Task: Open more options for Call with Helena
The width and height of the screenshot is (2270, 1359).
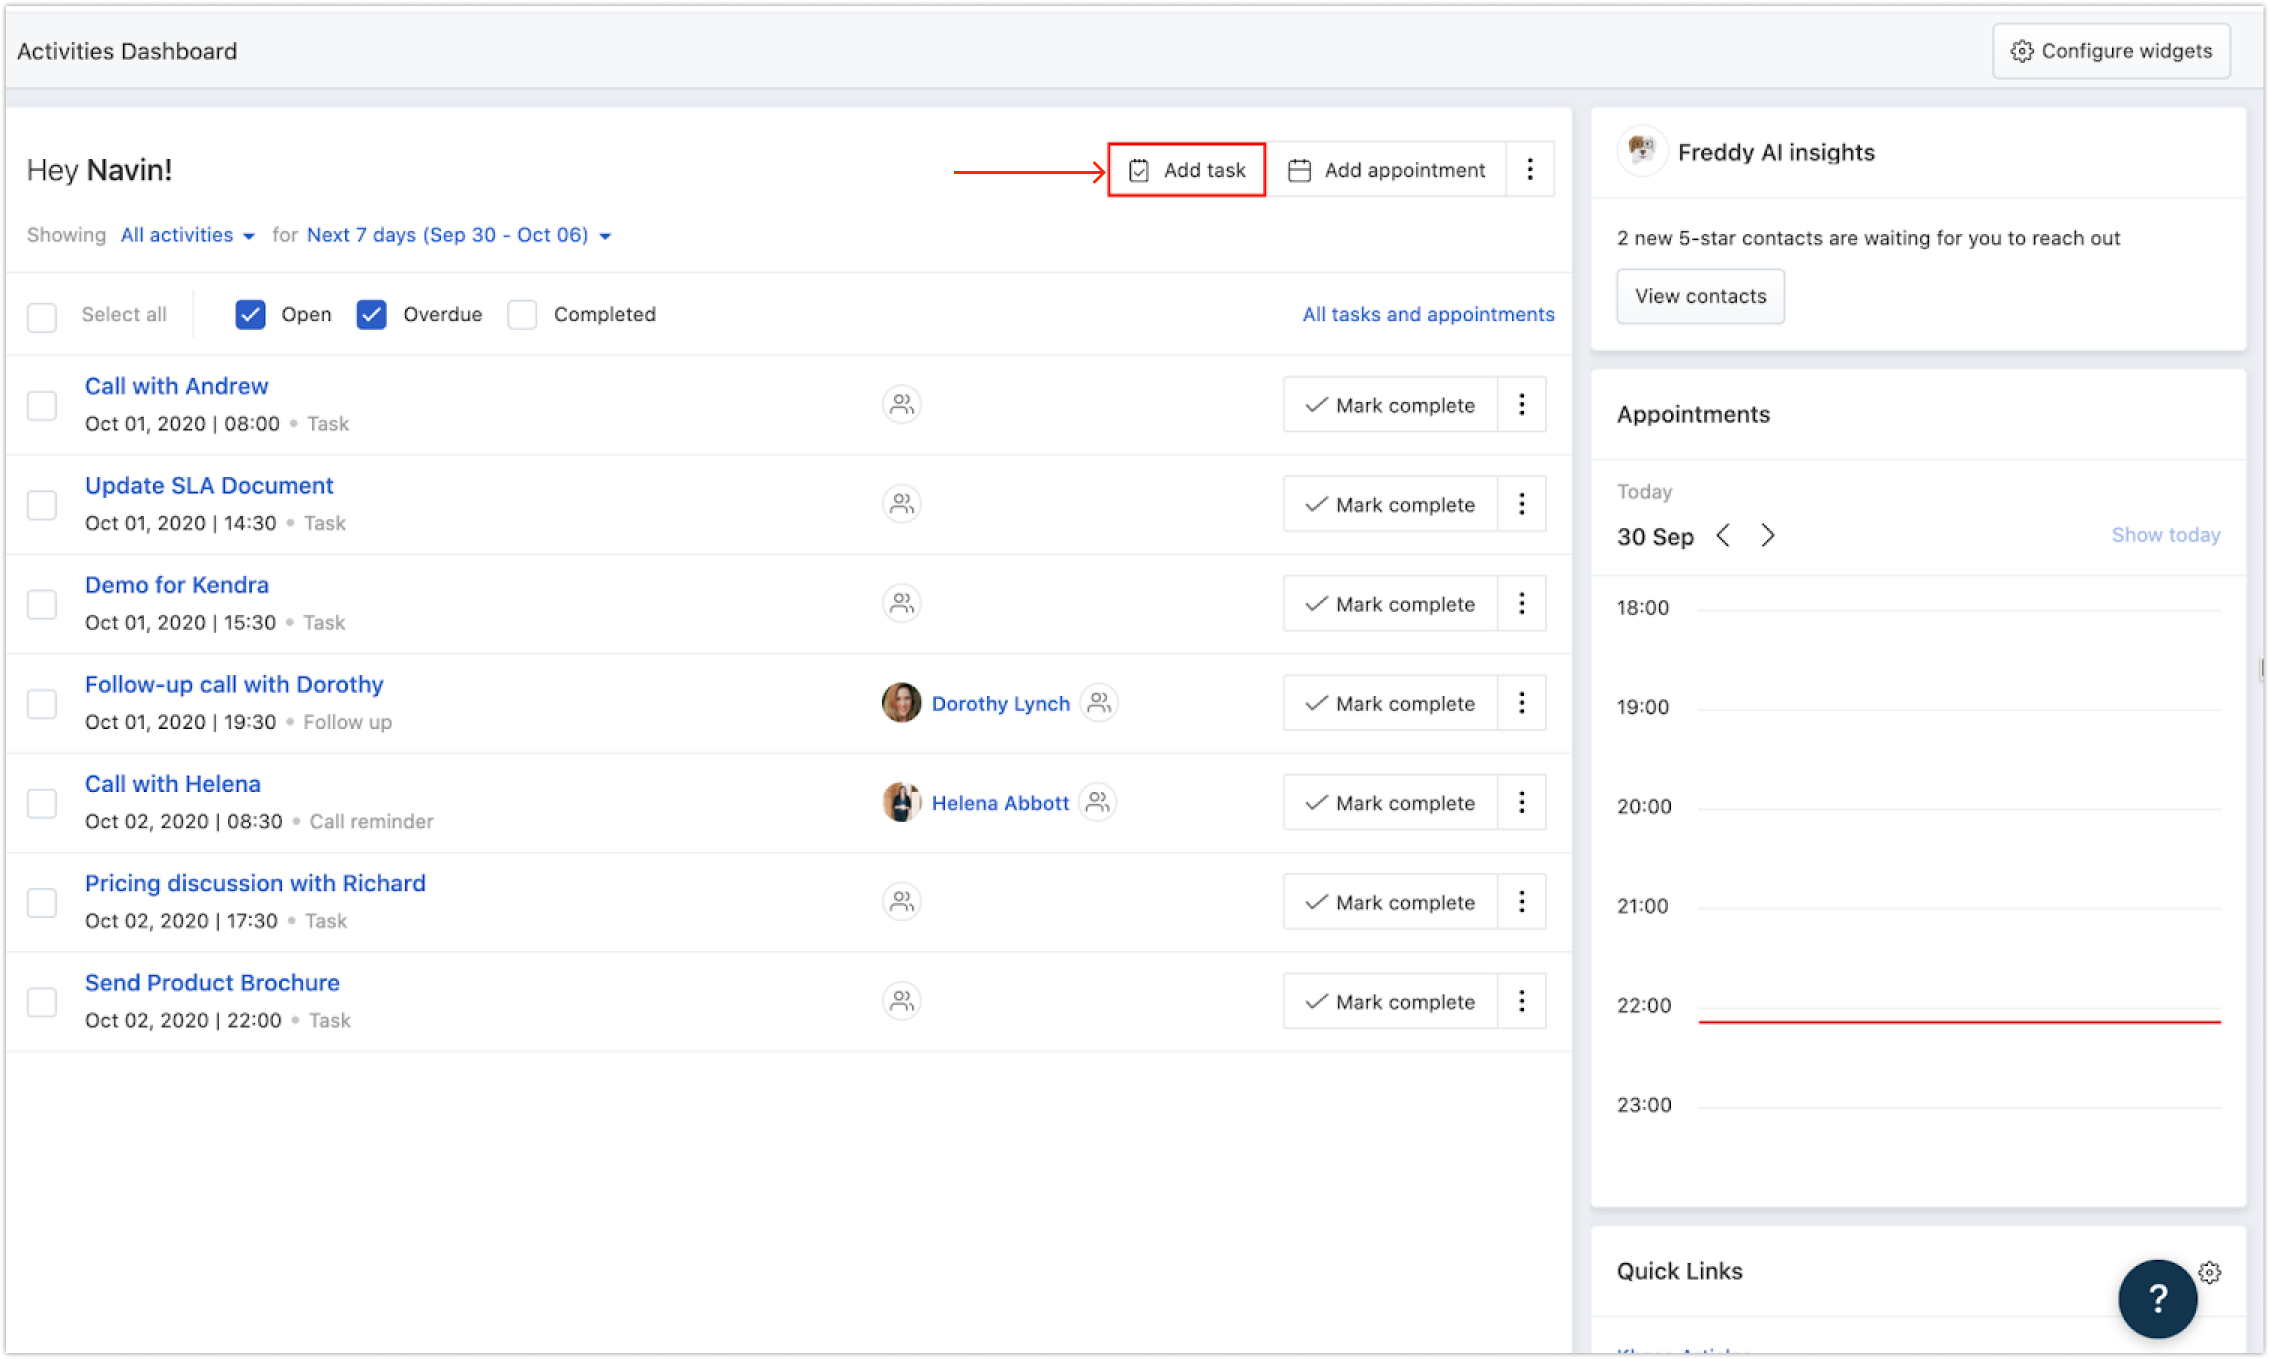Action: click(1521, 802)
